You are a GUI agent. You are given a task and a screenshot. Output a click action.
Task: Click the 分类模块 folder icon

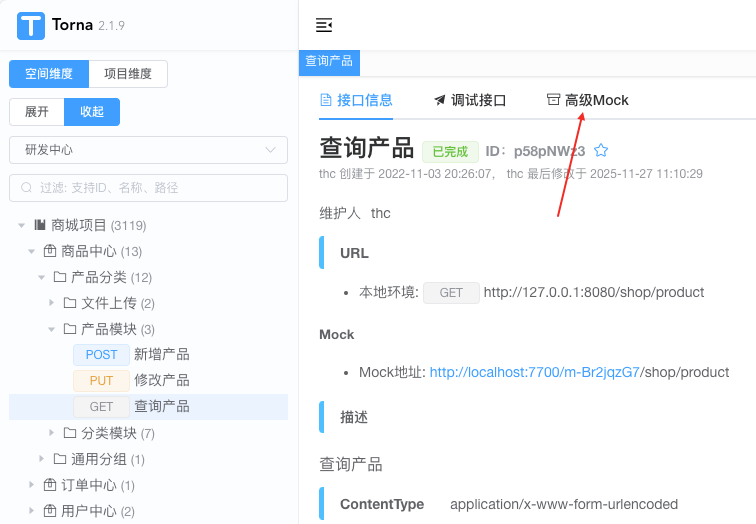70,433
